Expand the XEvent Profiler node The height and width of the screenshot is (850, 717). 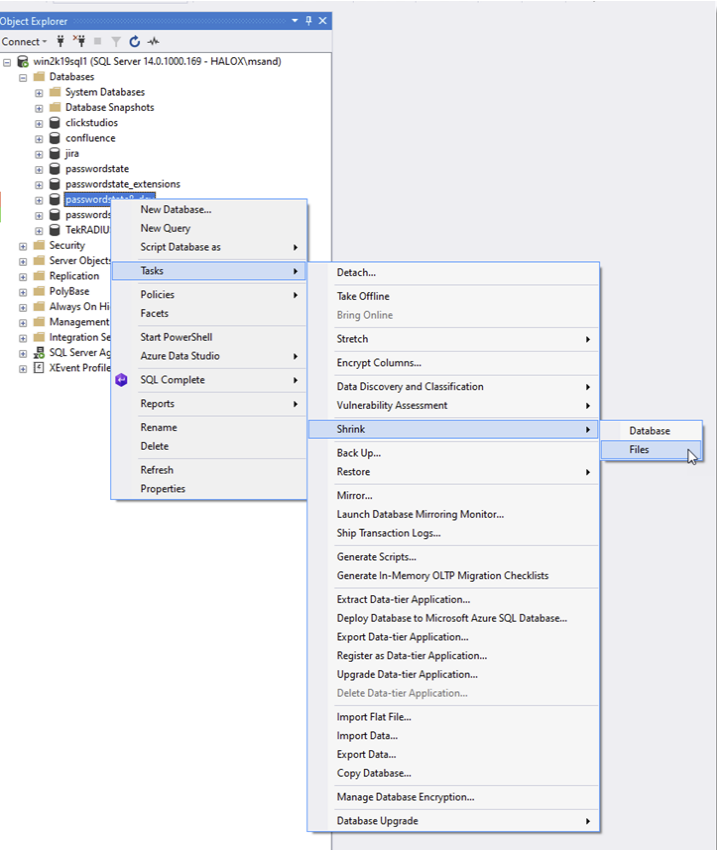click(x=23, y=369)
